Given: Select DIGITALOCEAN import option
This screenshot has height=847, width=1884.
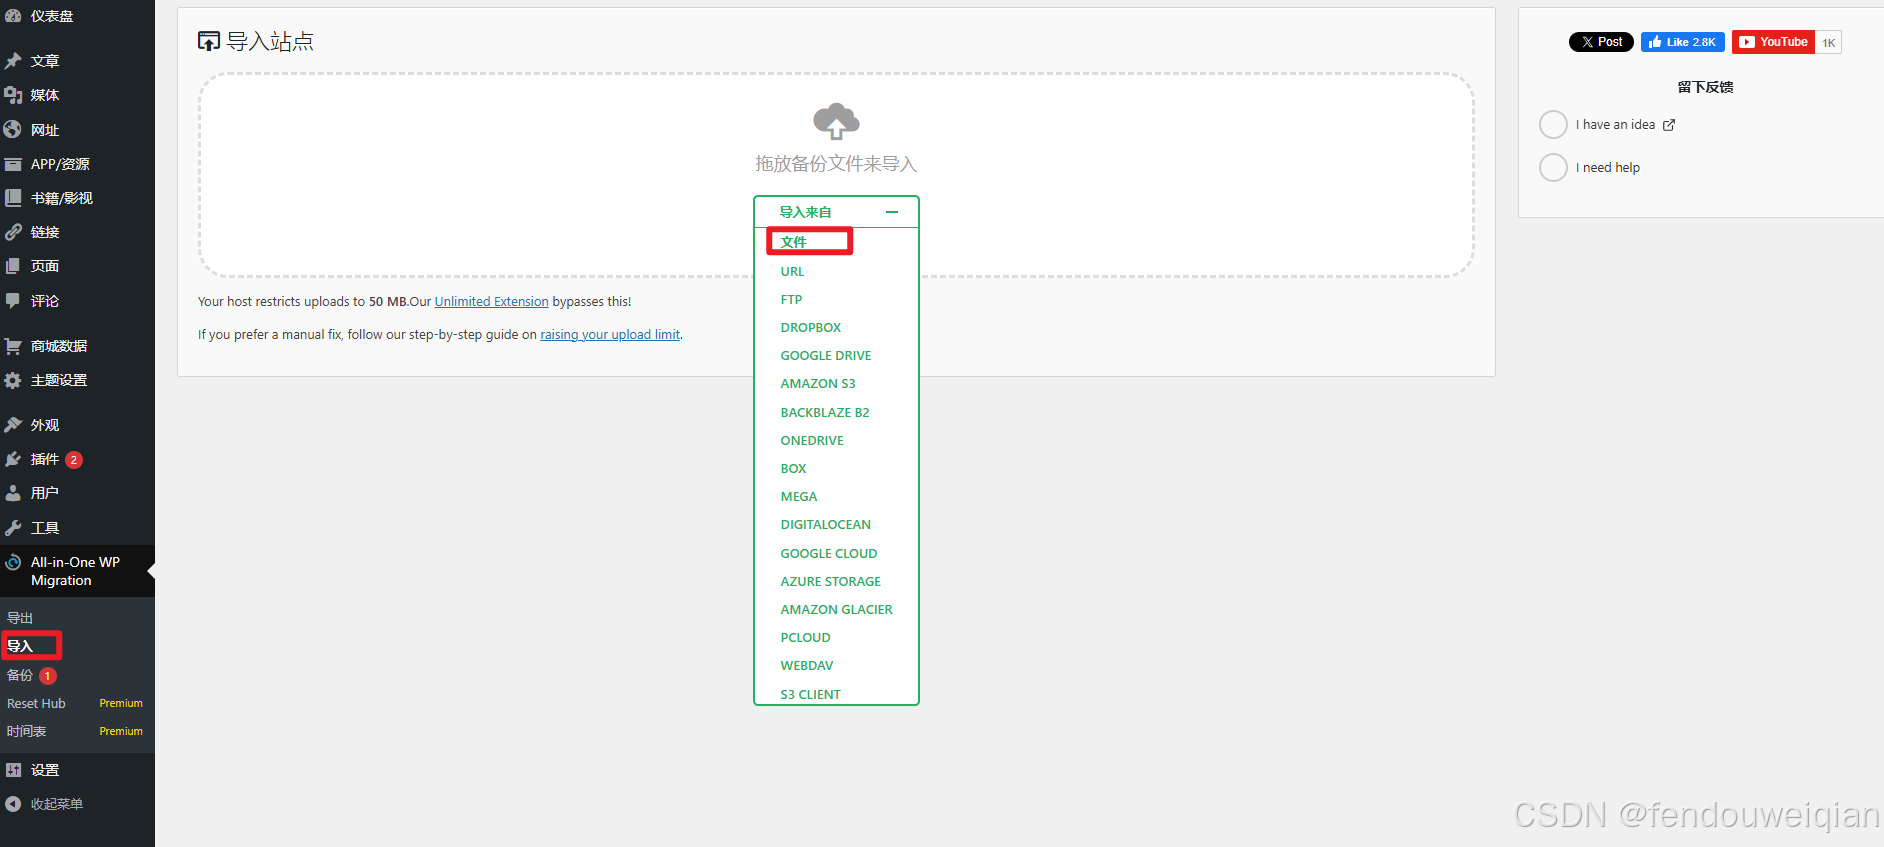Looking at the screenshot, I should (826, 525).
